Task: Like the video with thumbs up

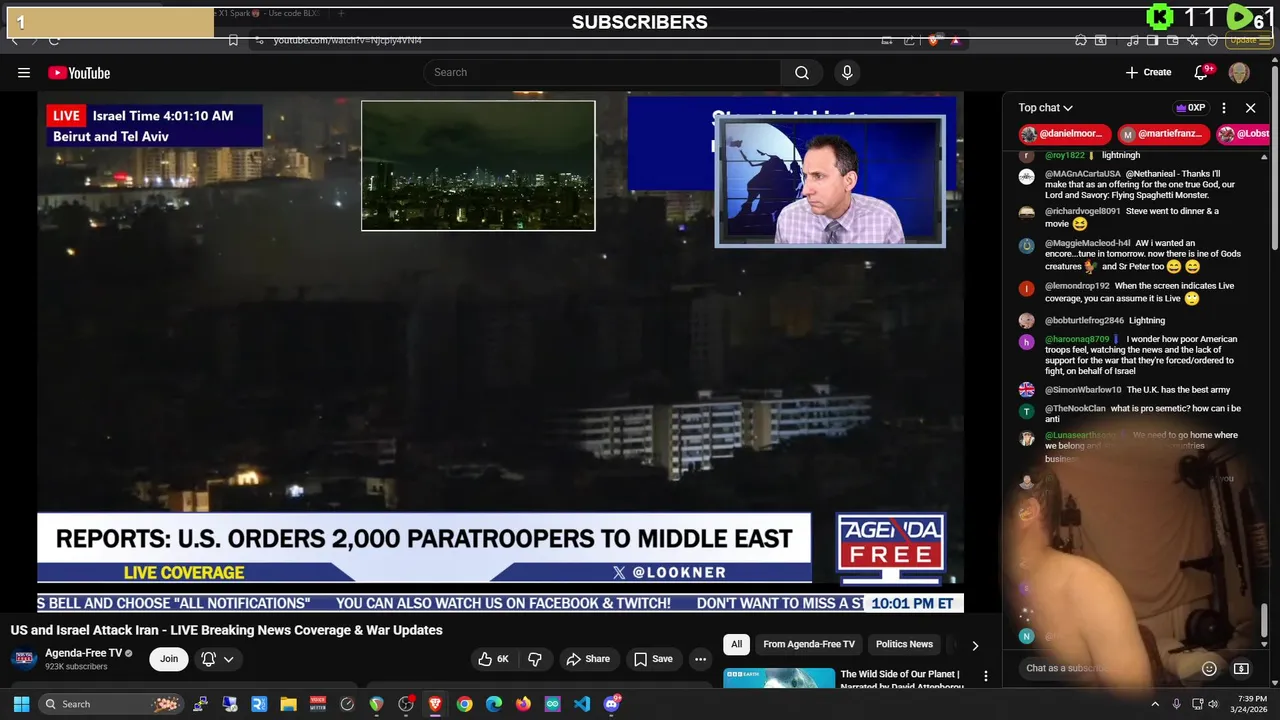Action: (494, 659)
